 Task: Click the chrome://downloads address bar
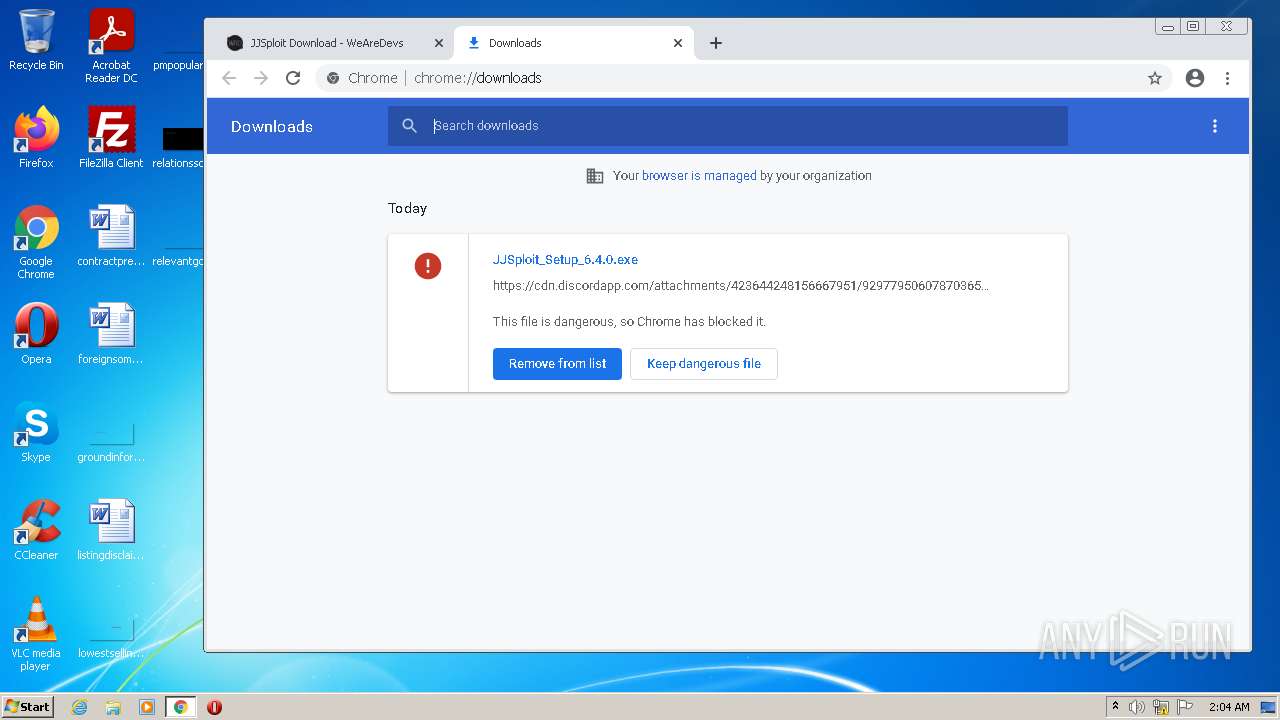click(745, 78)
